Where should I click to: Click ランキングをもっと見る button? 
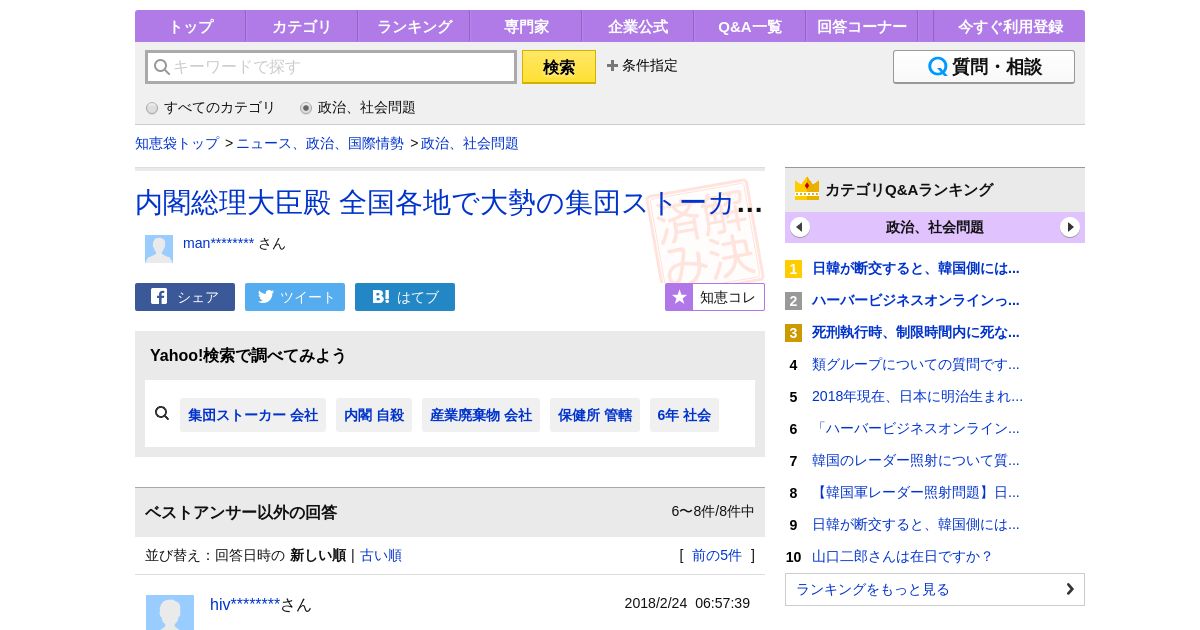point(935,589)
